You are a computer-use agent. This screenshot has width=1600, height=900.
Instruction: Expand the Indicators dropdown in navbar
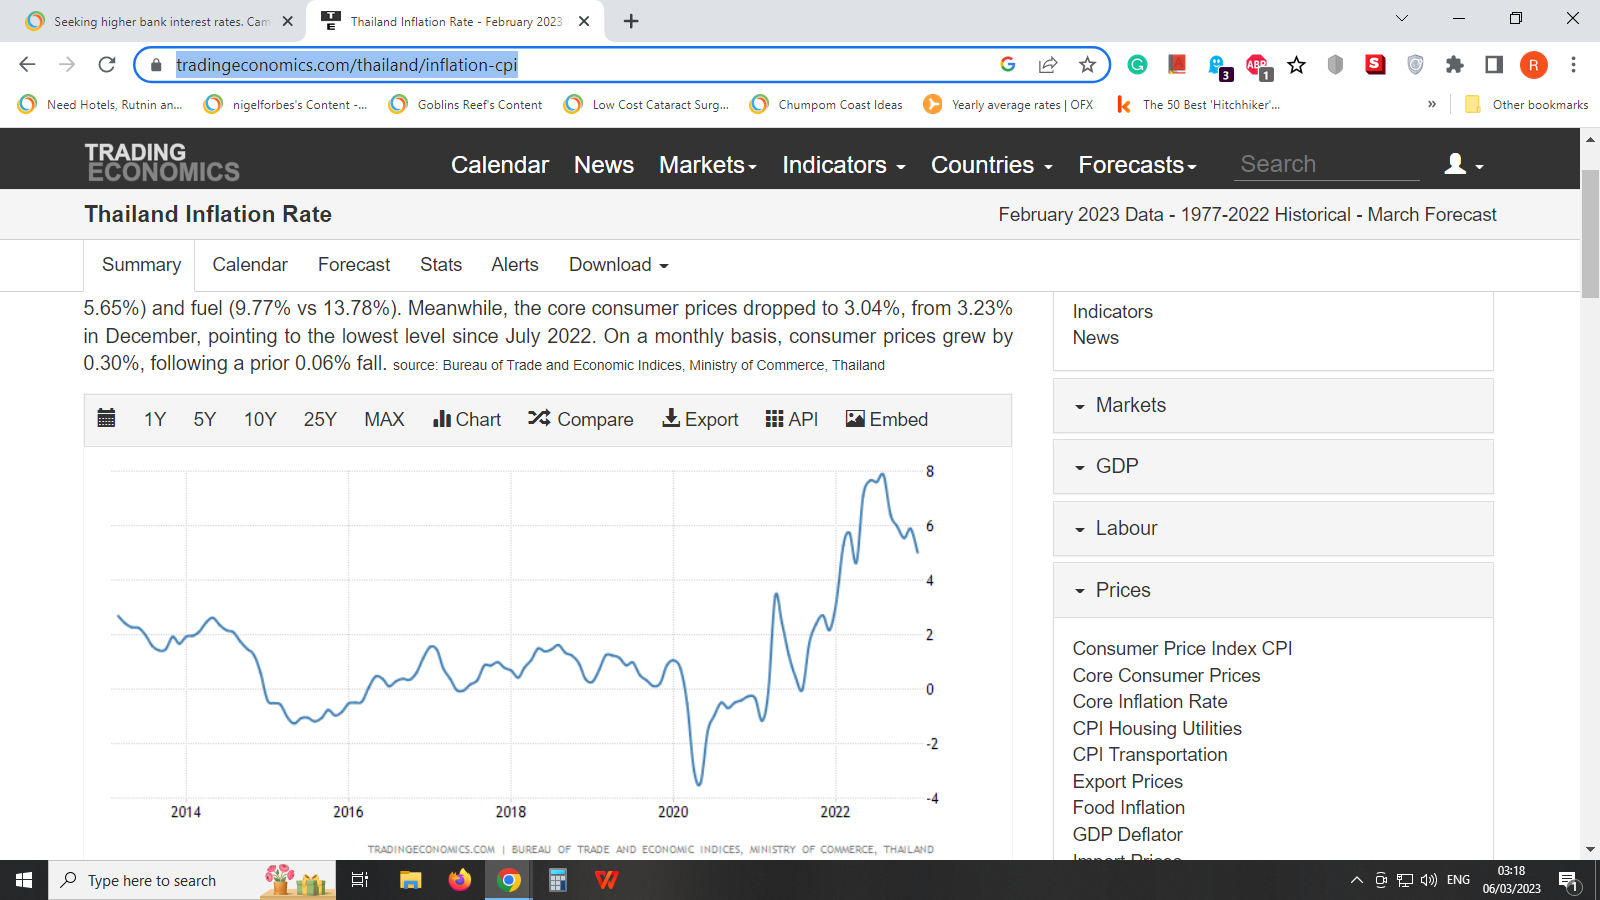tap(843, 165)
